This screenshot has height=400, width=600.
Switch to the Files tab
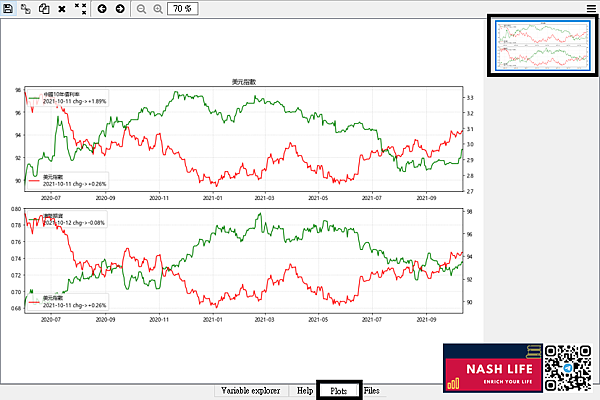pos(372,391)
